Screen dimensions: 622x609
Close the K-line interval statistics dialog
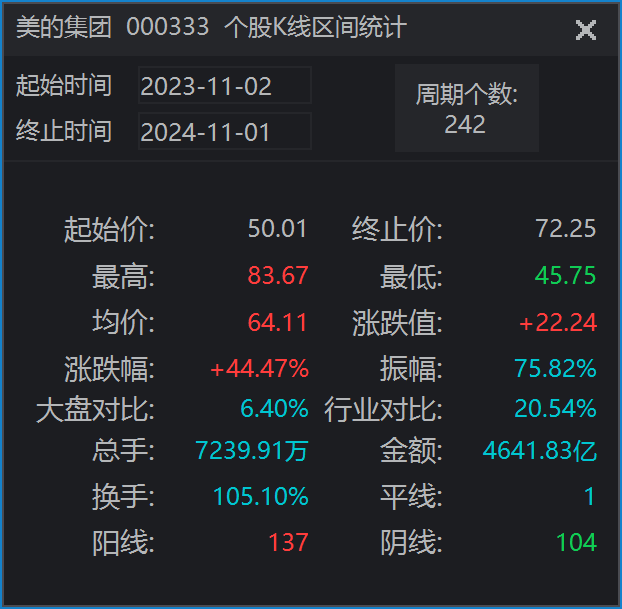point(586,30)
